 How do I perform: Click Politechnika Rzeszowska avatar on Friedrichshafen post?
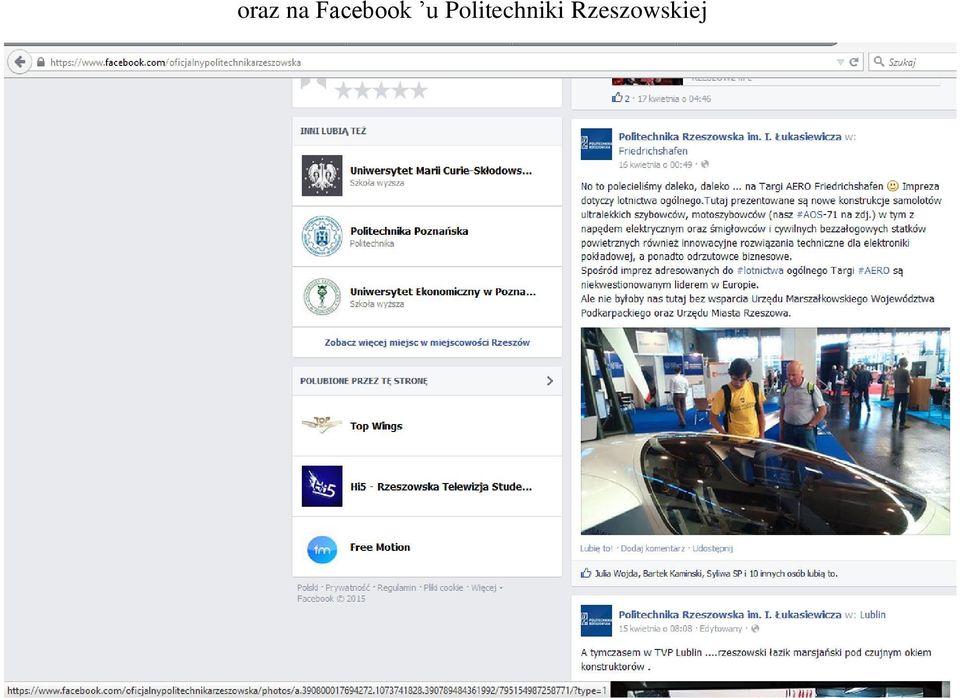596,144
